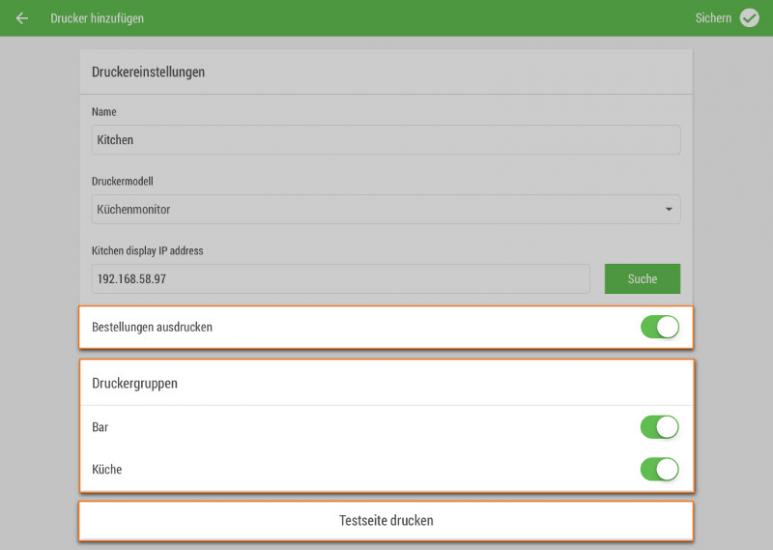
Task: Click the Druckergruppen section header
Action: 135,383
